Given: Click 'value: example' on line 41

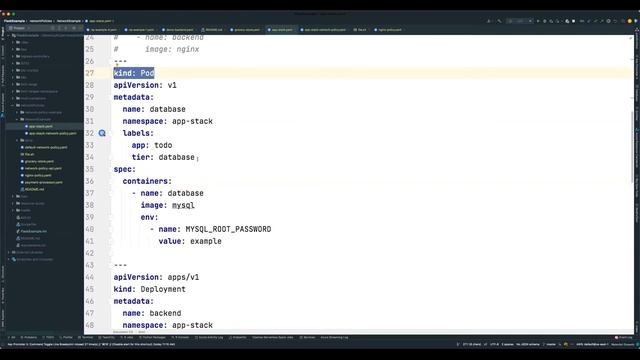Looking at the screenshot, I should pyautogui.click(x=190, y=241).
